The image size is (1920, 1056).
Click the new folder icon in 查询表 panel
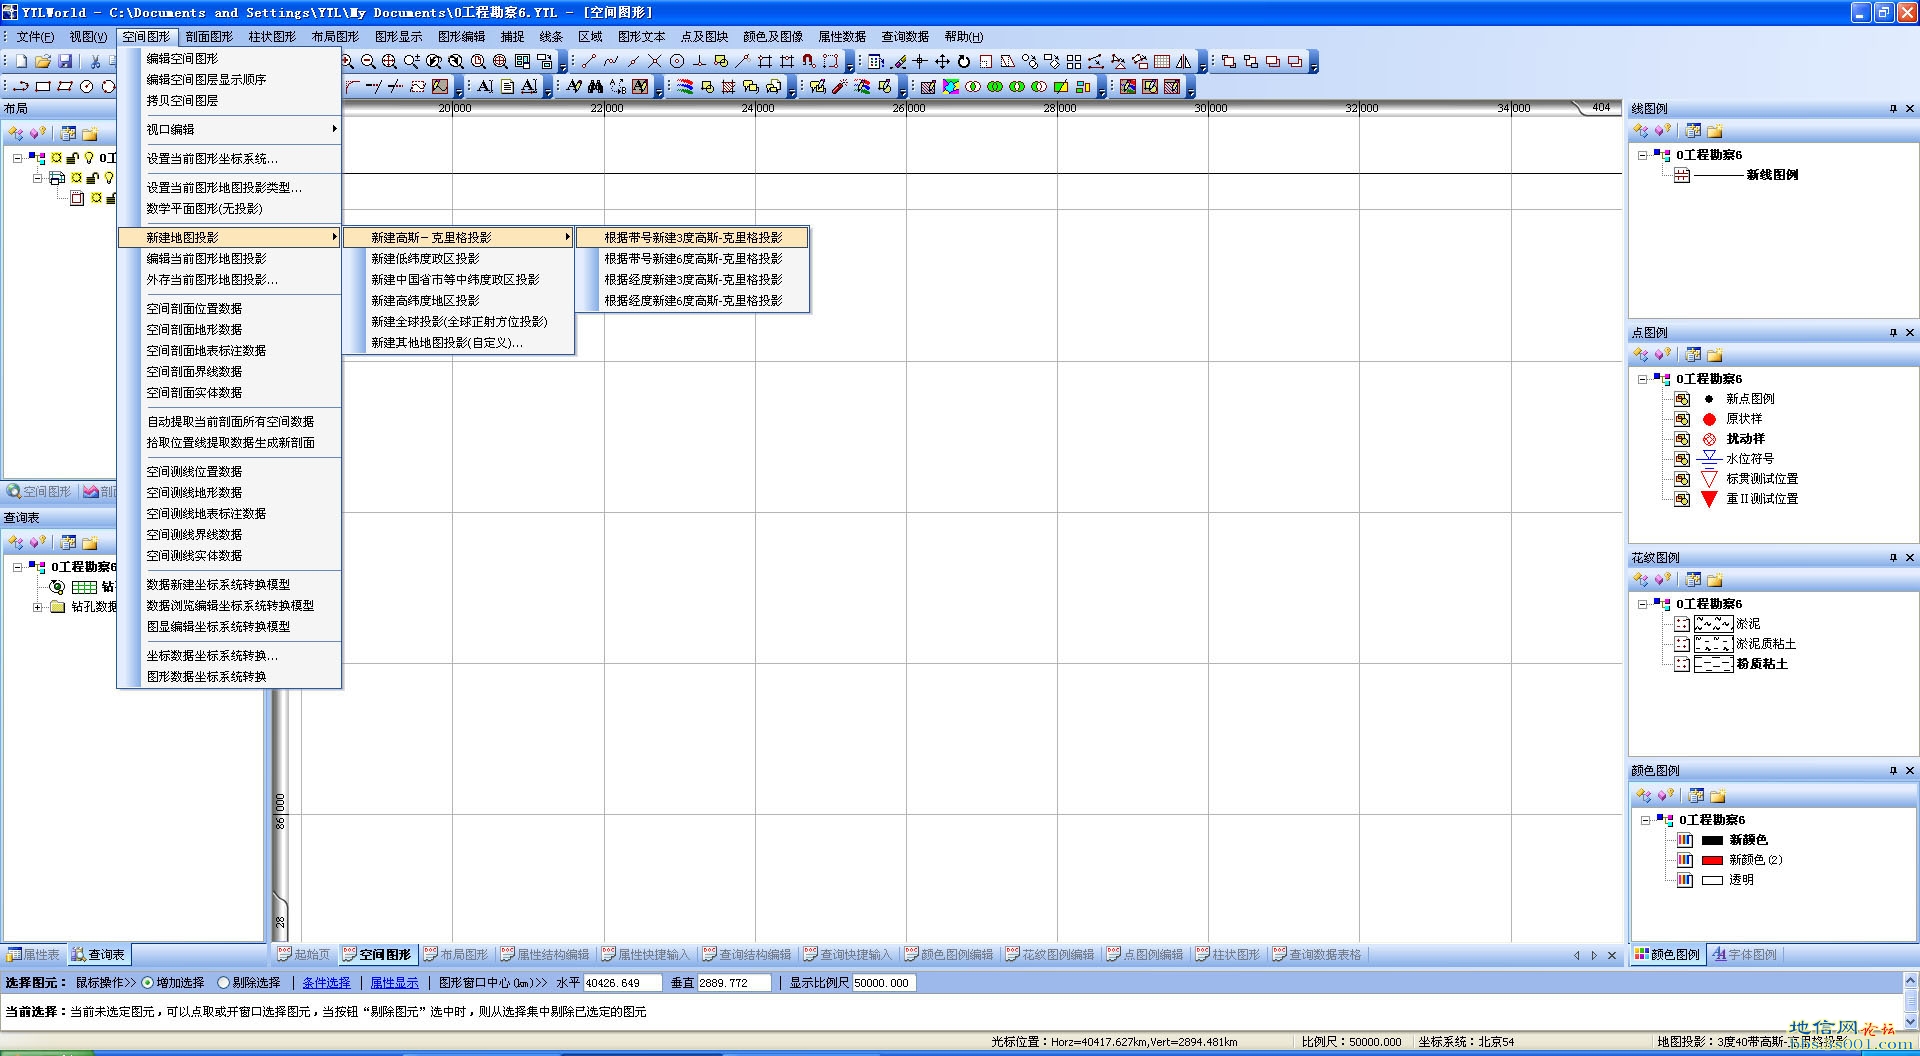(90, 542)
